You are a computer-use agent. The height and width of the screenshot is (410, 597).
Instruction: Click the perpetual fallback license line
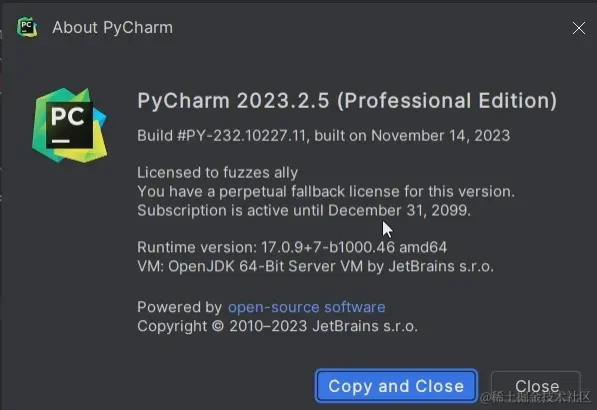pos(326,191)
